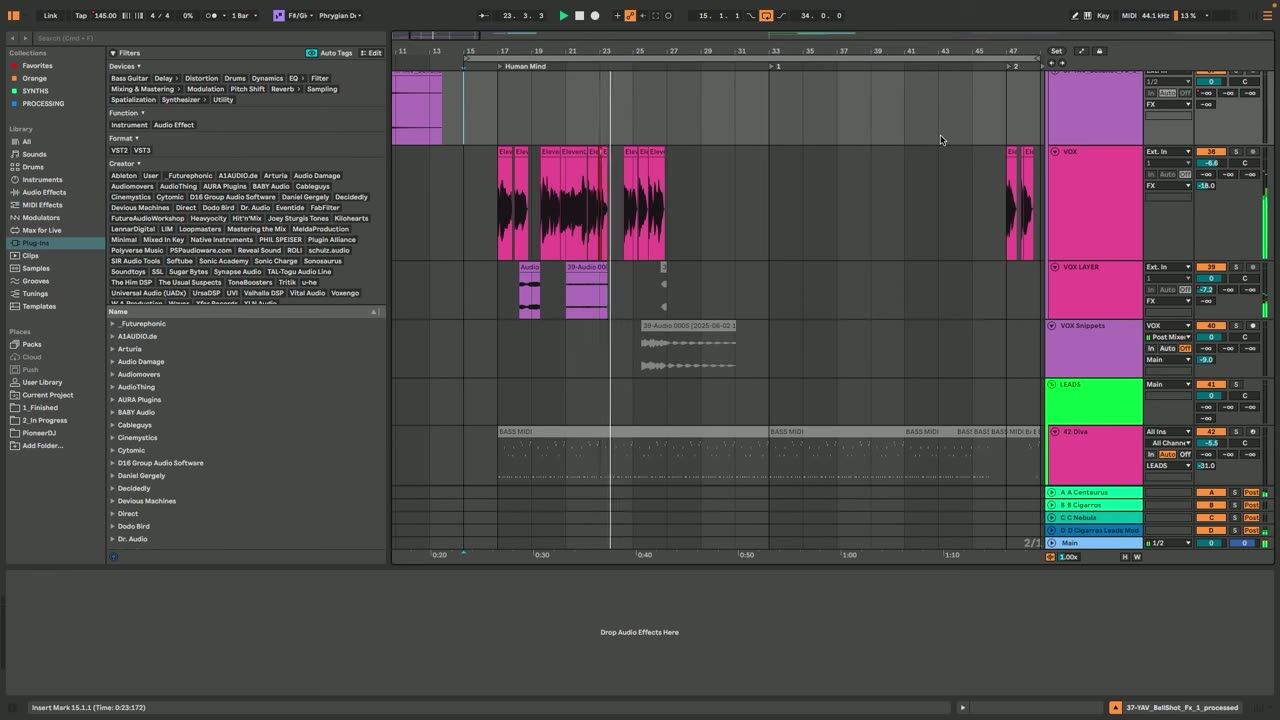
Task: Click the Punch-In switch icon
Action: coord(751,15)
